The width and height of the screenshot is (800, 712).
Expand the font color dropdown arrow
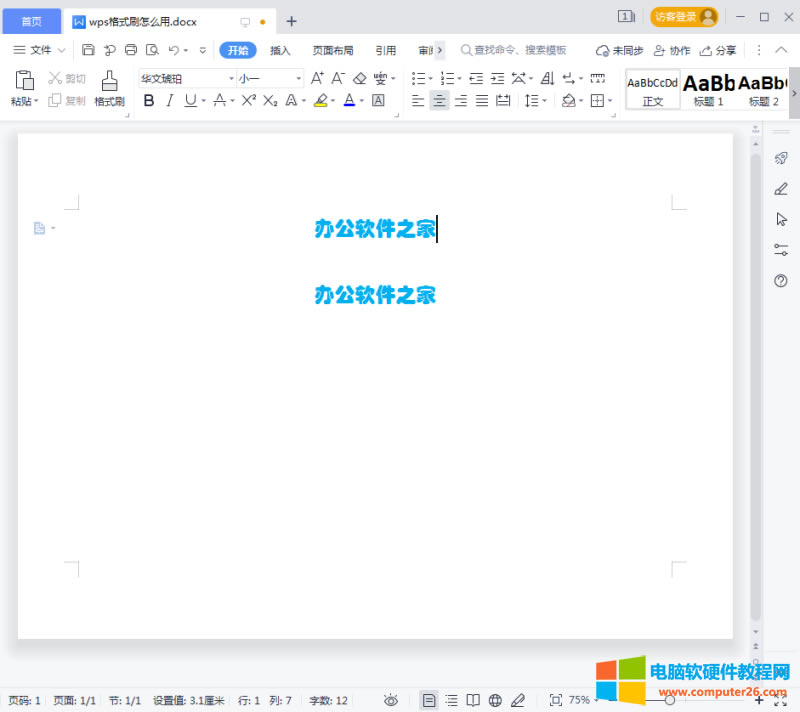click(360, 100)
